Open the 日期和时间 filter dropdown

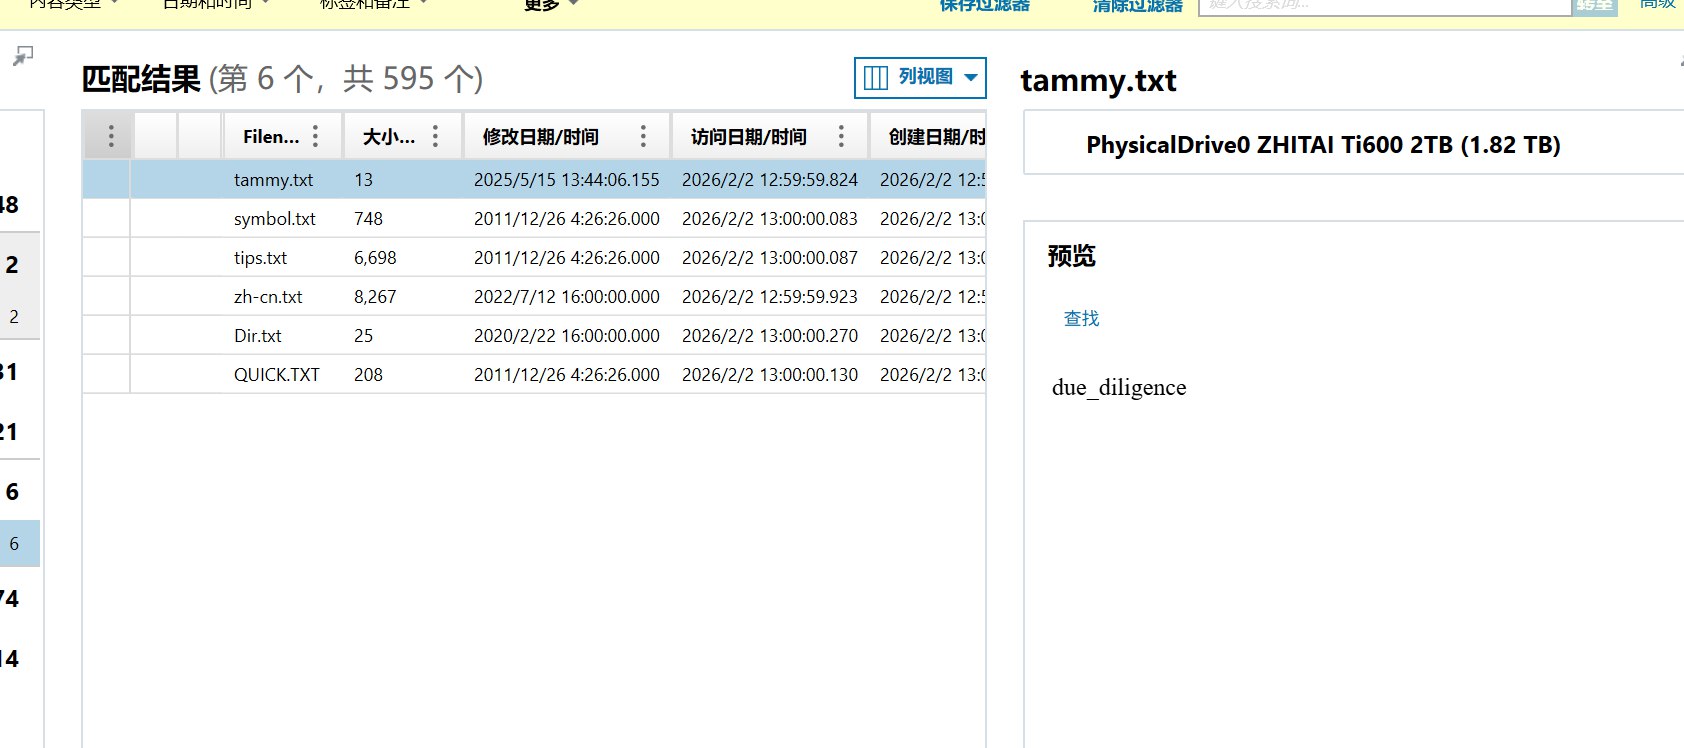click(215, 5)
